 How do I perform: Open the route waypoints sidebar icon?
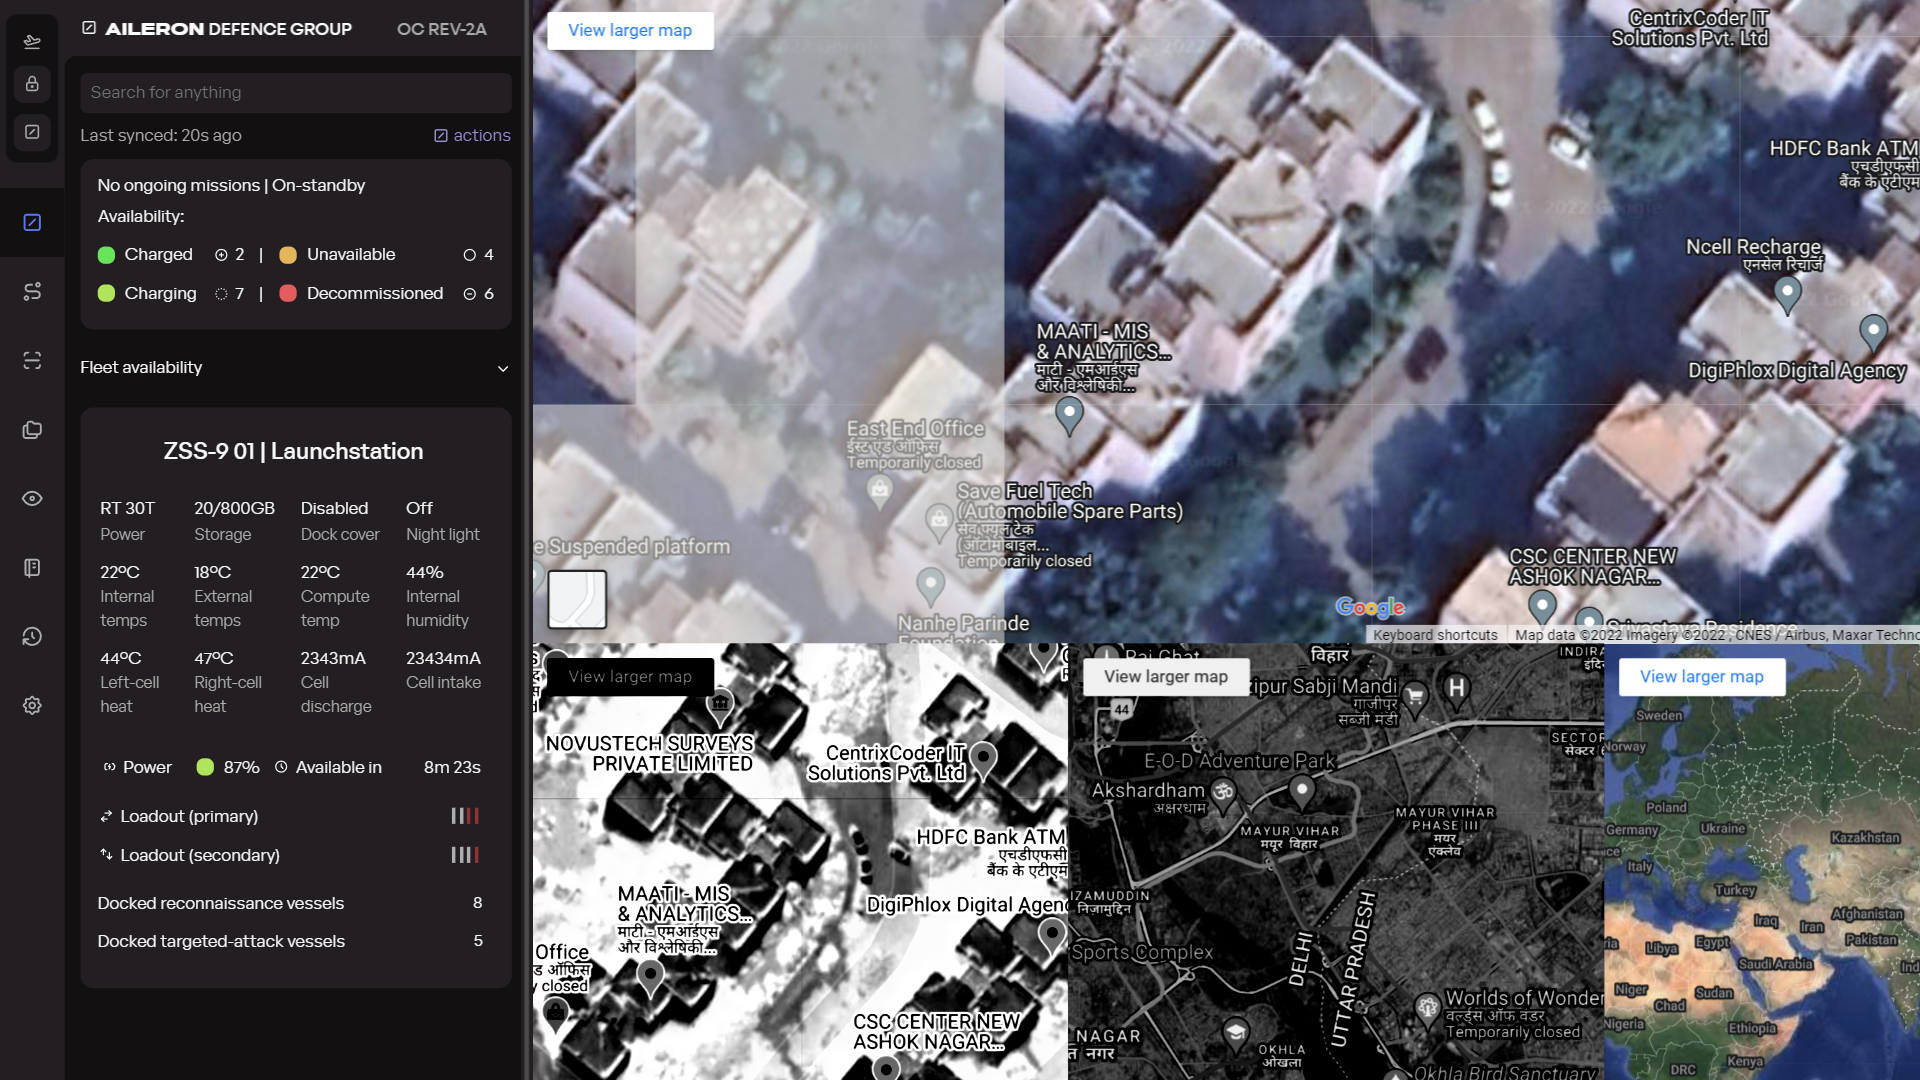pyautogui.click(x=32, y=291)
